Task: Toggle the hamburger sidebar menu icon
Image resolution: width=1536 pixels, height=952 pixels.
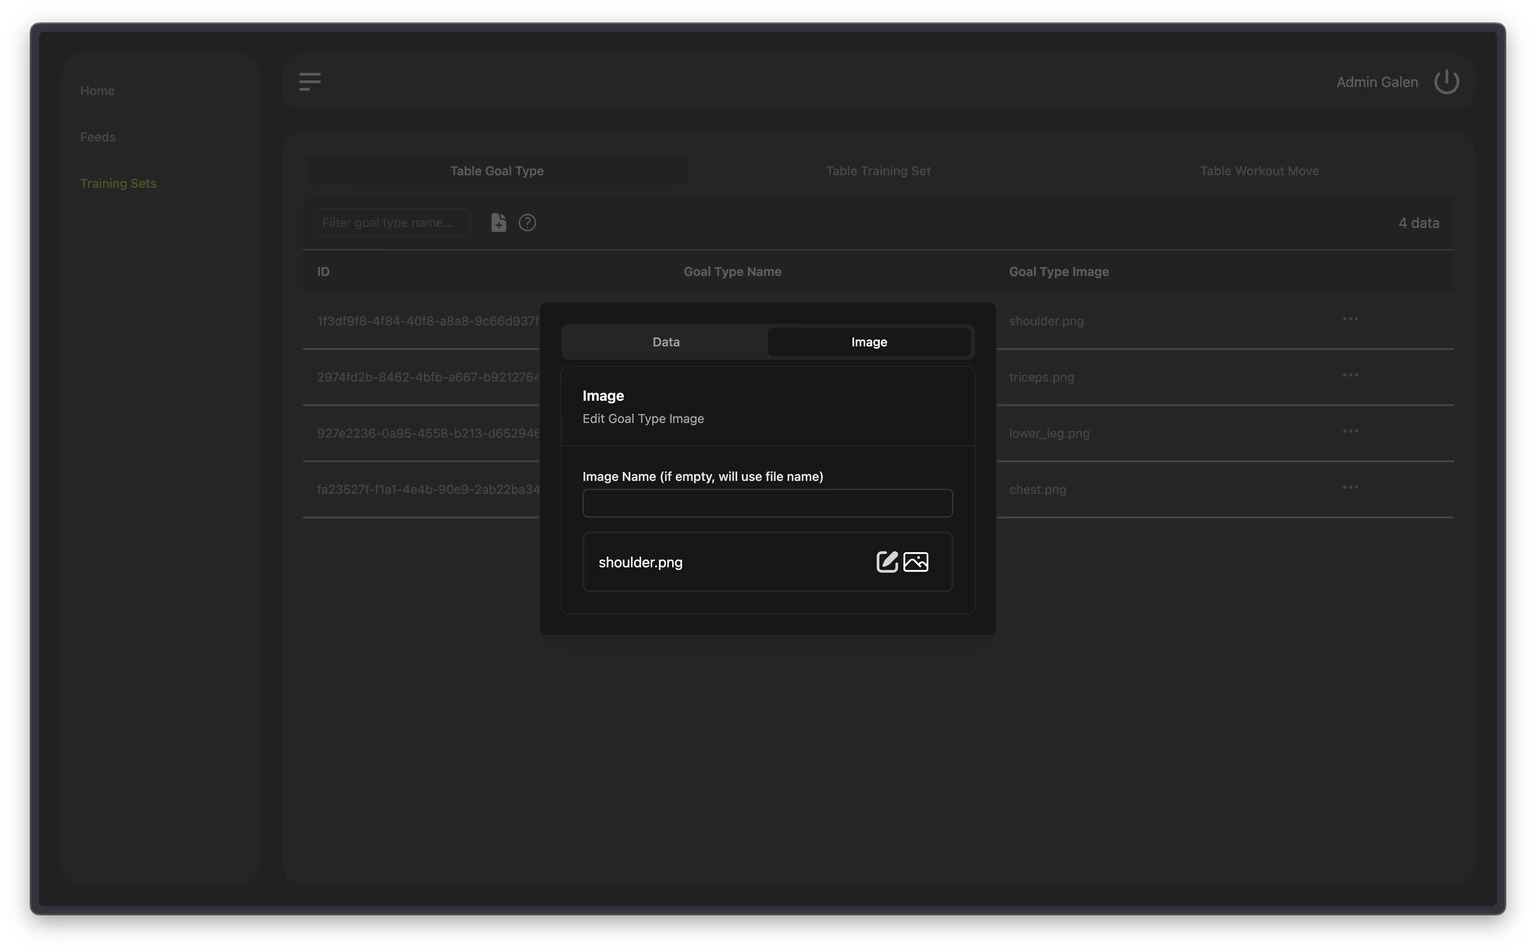Action: point(310,82)
